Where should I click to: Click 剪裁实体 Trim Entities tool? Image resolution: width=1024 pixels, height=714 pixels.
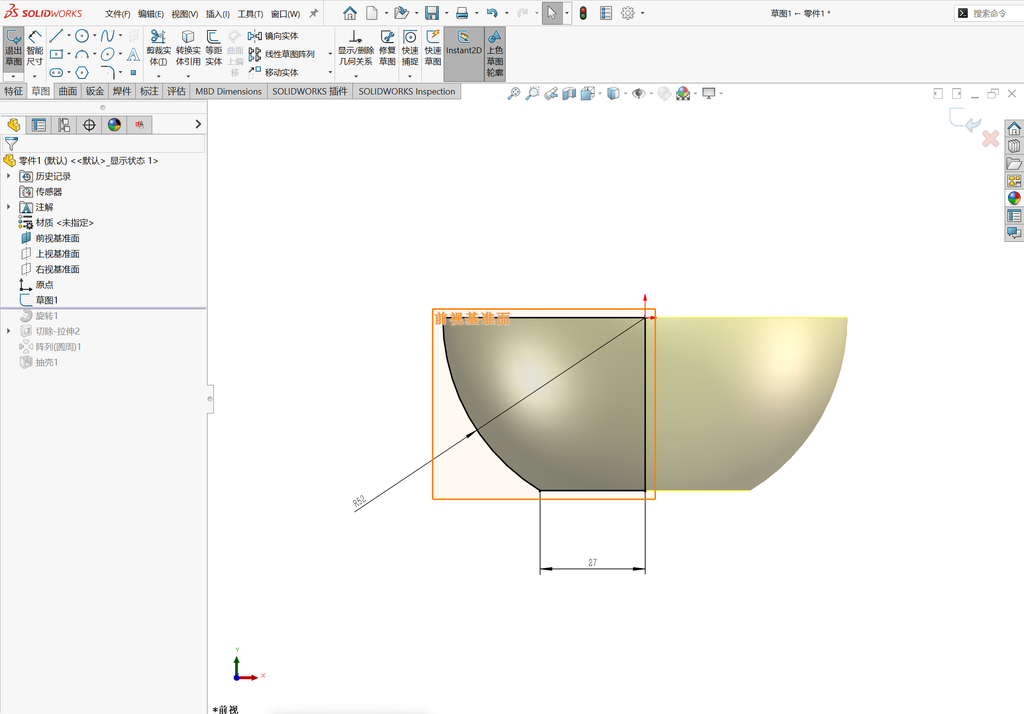pyautogui.click(x=158, y=48)
